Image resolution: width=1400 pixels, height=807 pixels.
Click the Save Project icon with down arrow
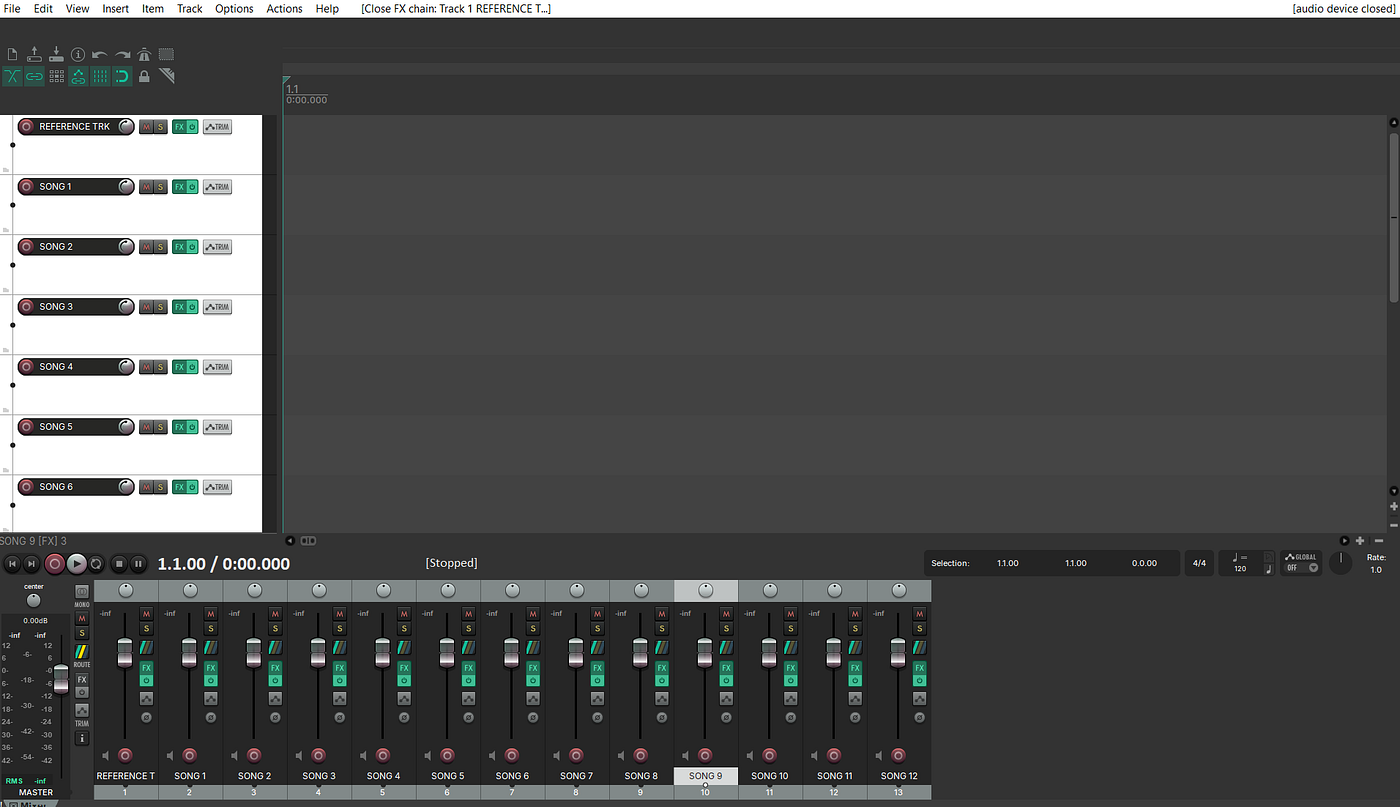56,54
